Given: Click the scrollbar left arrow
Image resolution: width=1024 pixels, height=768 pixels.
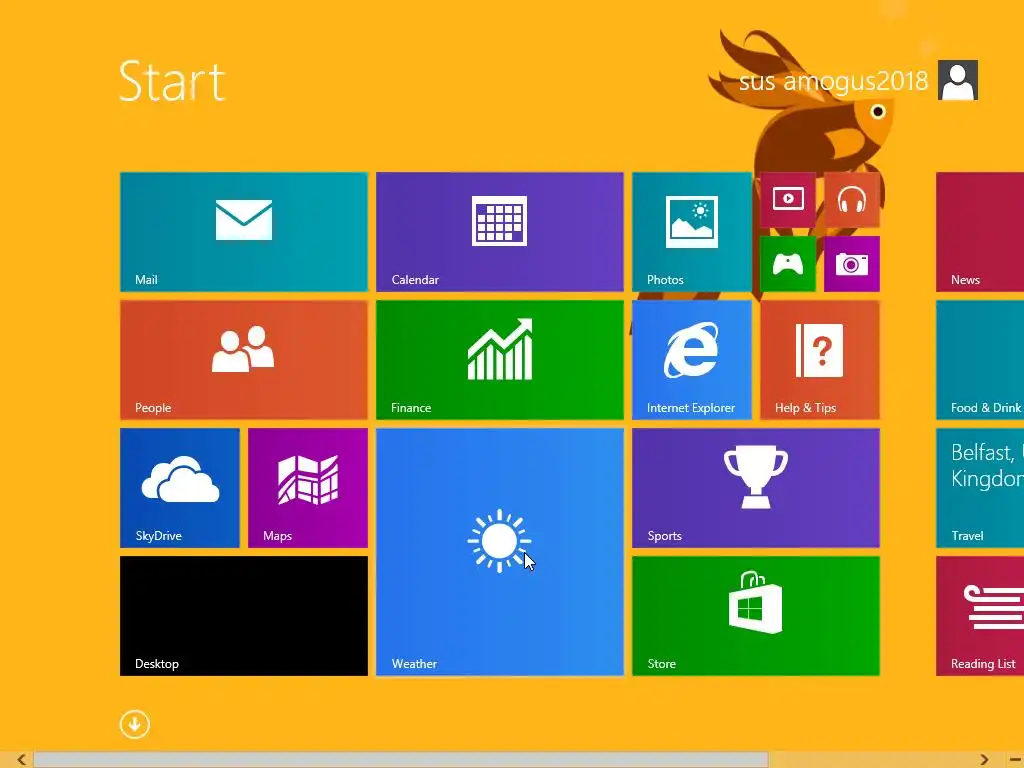Looking at the screenshot, I should pyautogui.click(x=22, y=760).
